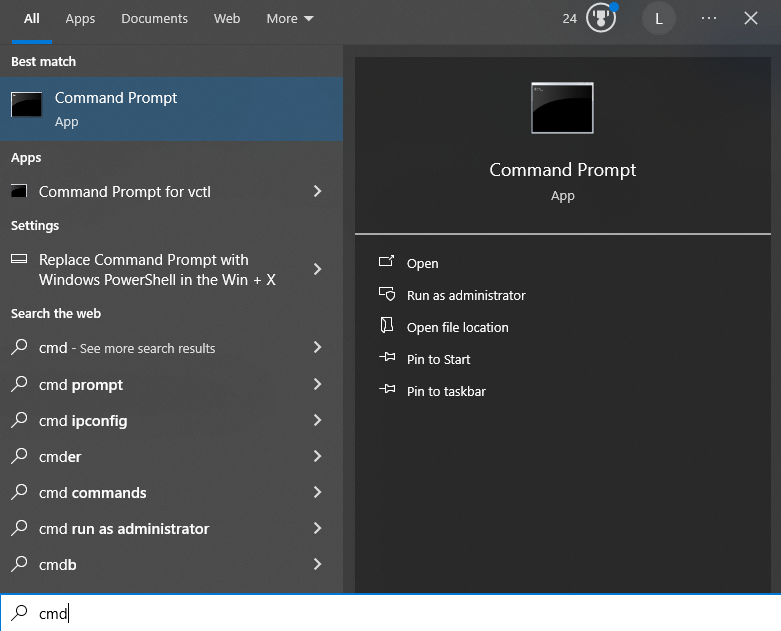Expand Command Prompt for vctl arrow
The height and width of the screenshot is (631, 781).
coord(317,191)
